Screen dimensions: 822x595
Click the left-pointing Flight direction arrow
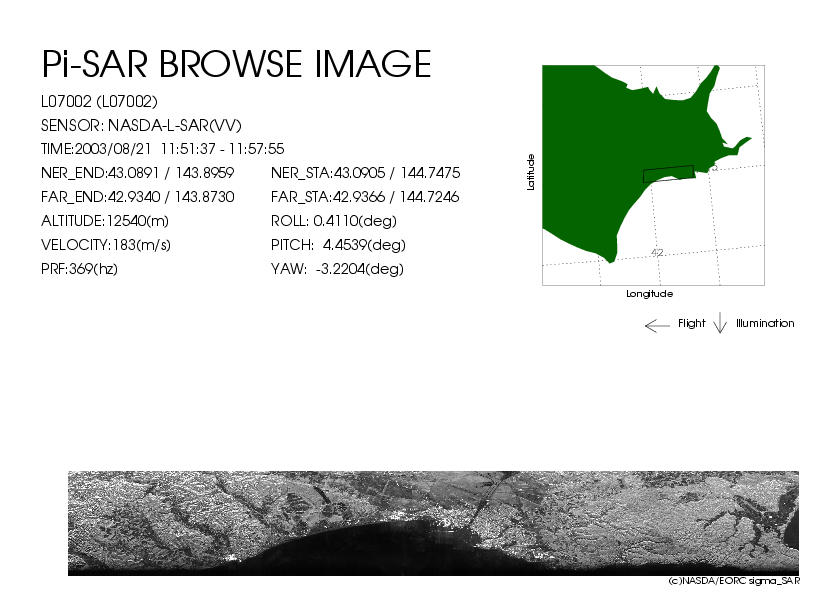pos(657,326)
